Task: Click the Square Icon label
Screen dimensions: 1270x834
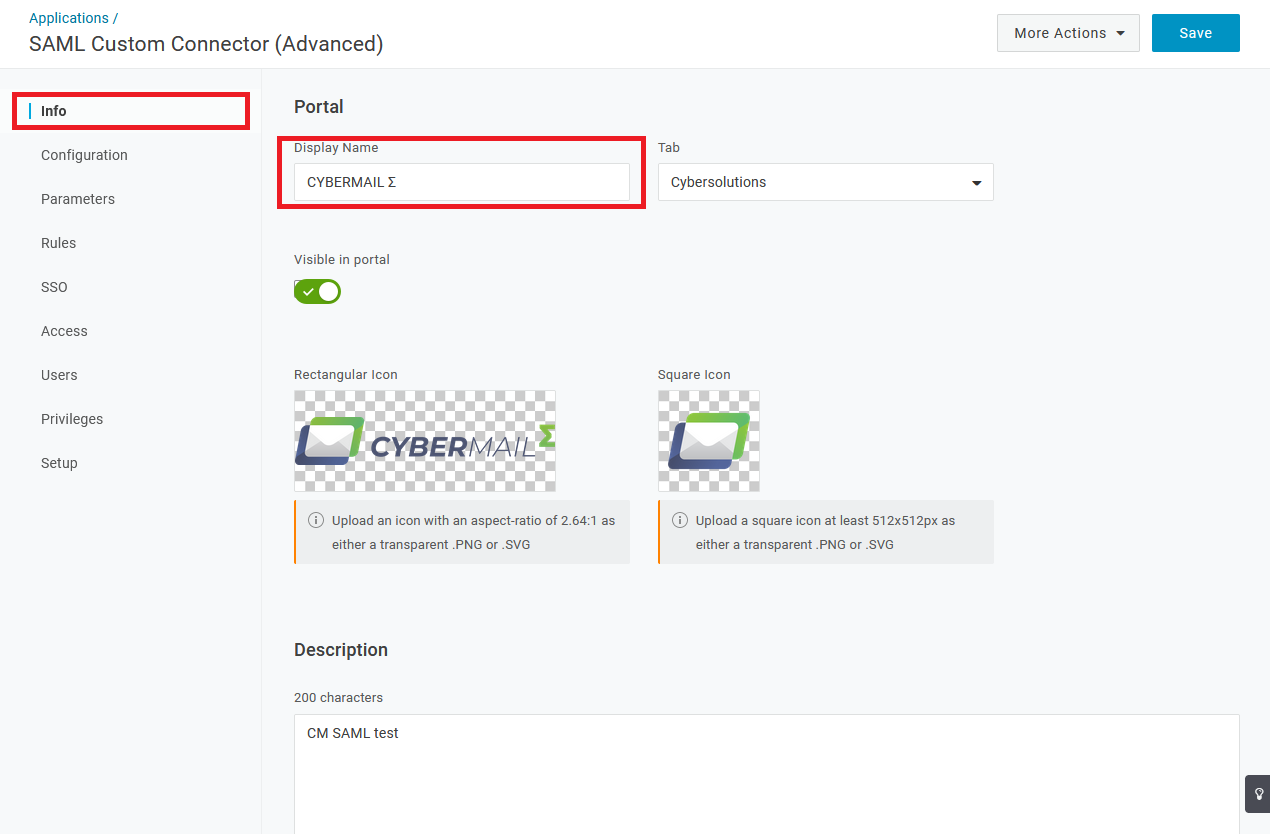Action: [694, 375]
